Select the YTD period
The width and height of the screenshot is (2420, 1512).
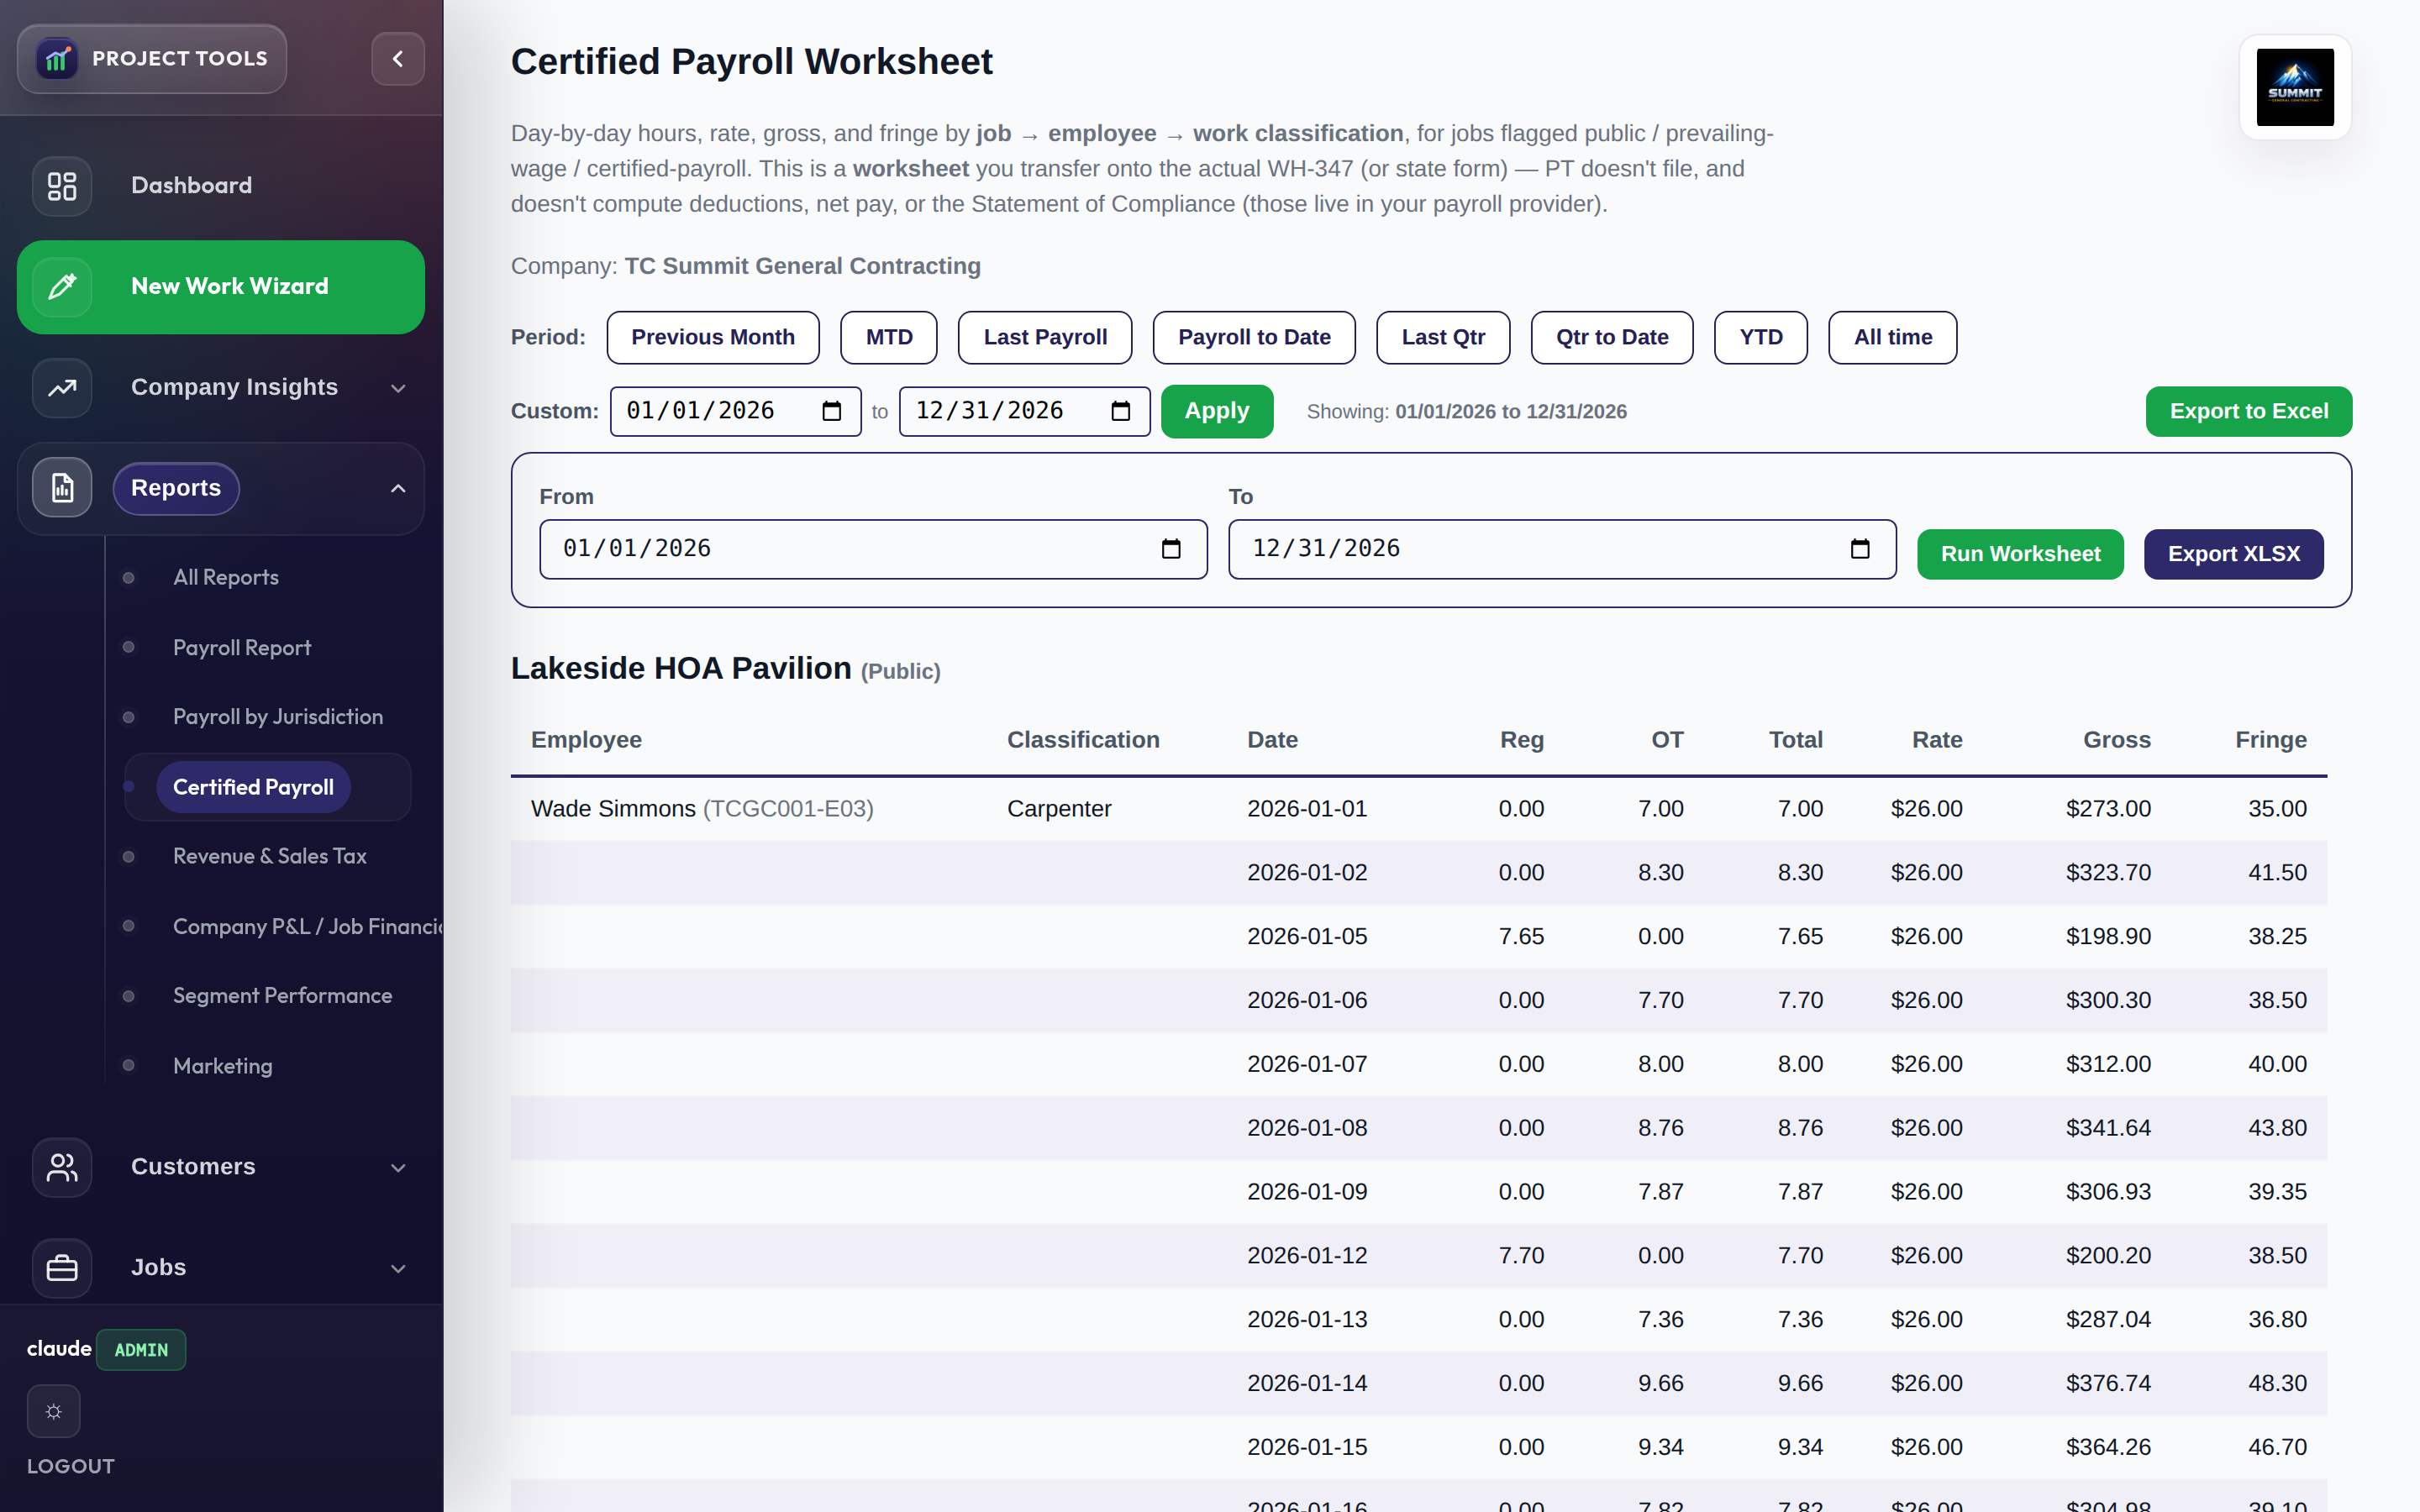[1761, 338]
